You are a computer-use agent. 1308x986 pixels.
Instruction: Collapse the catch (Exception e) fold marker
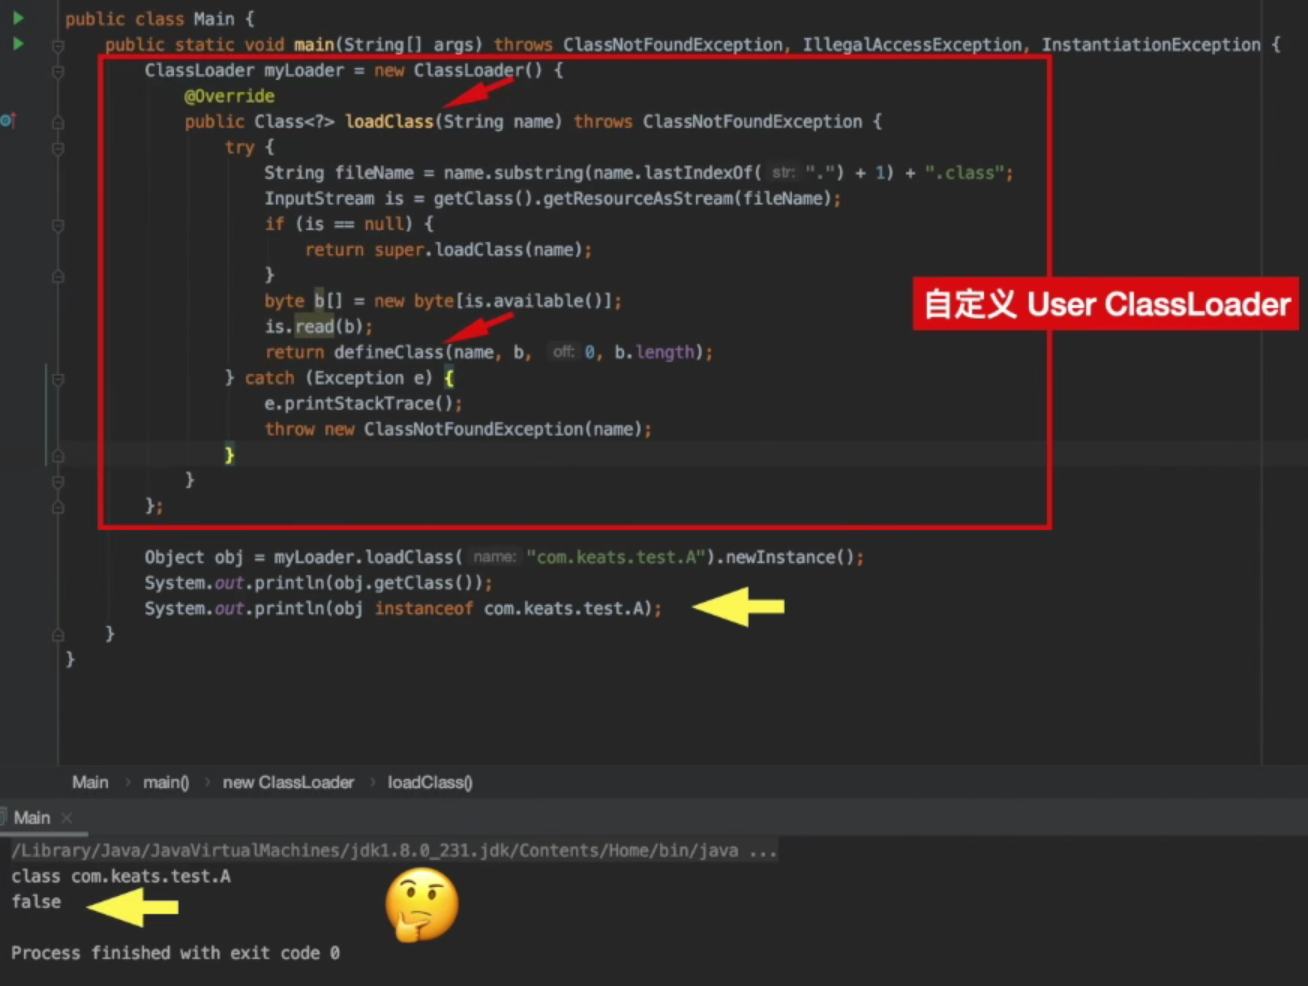point(58,379)
